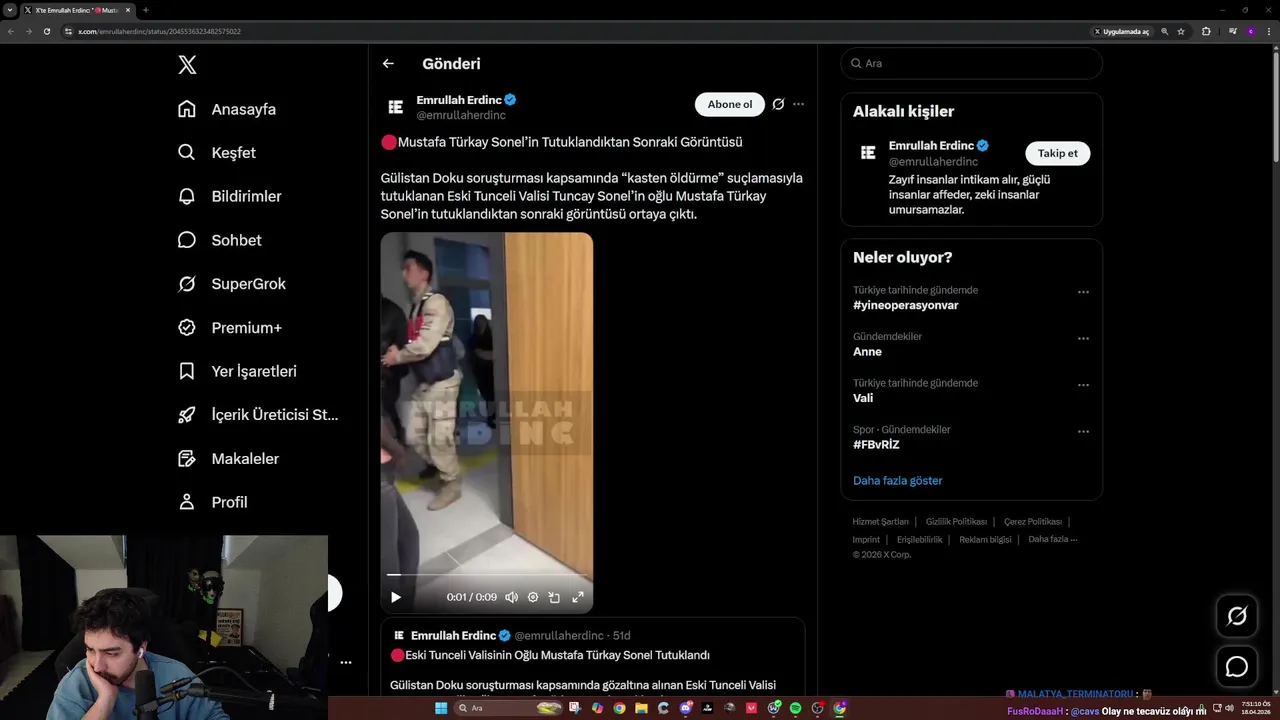Open Discord from the taskbar
The height and width of the screenshot is (720, 1280).
coord(685,708)
